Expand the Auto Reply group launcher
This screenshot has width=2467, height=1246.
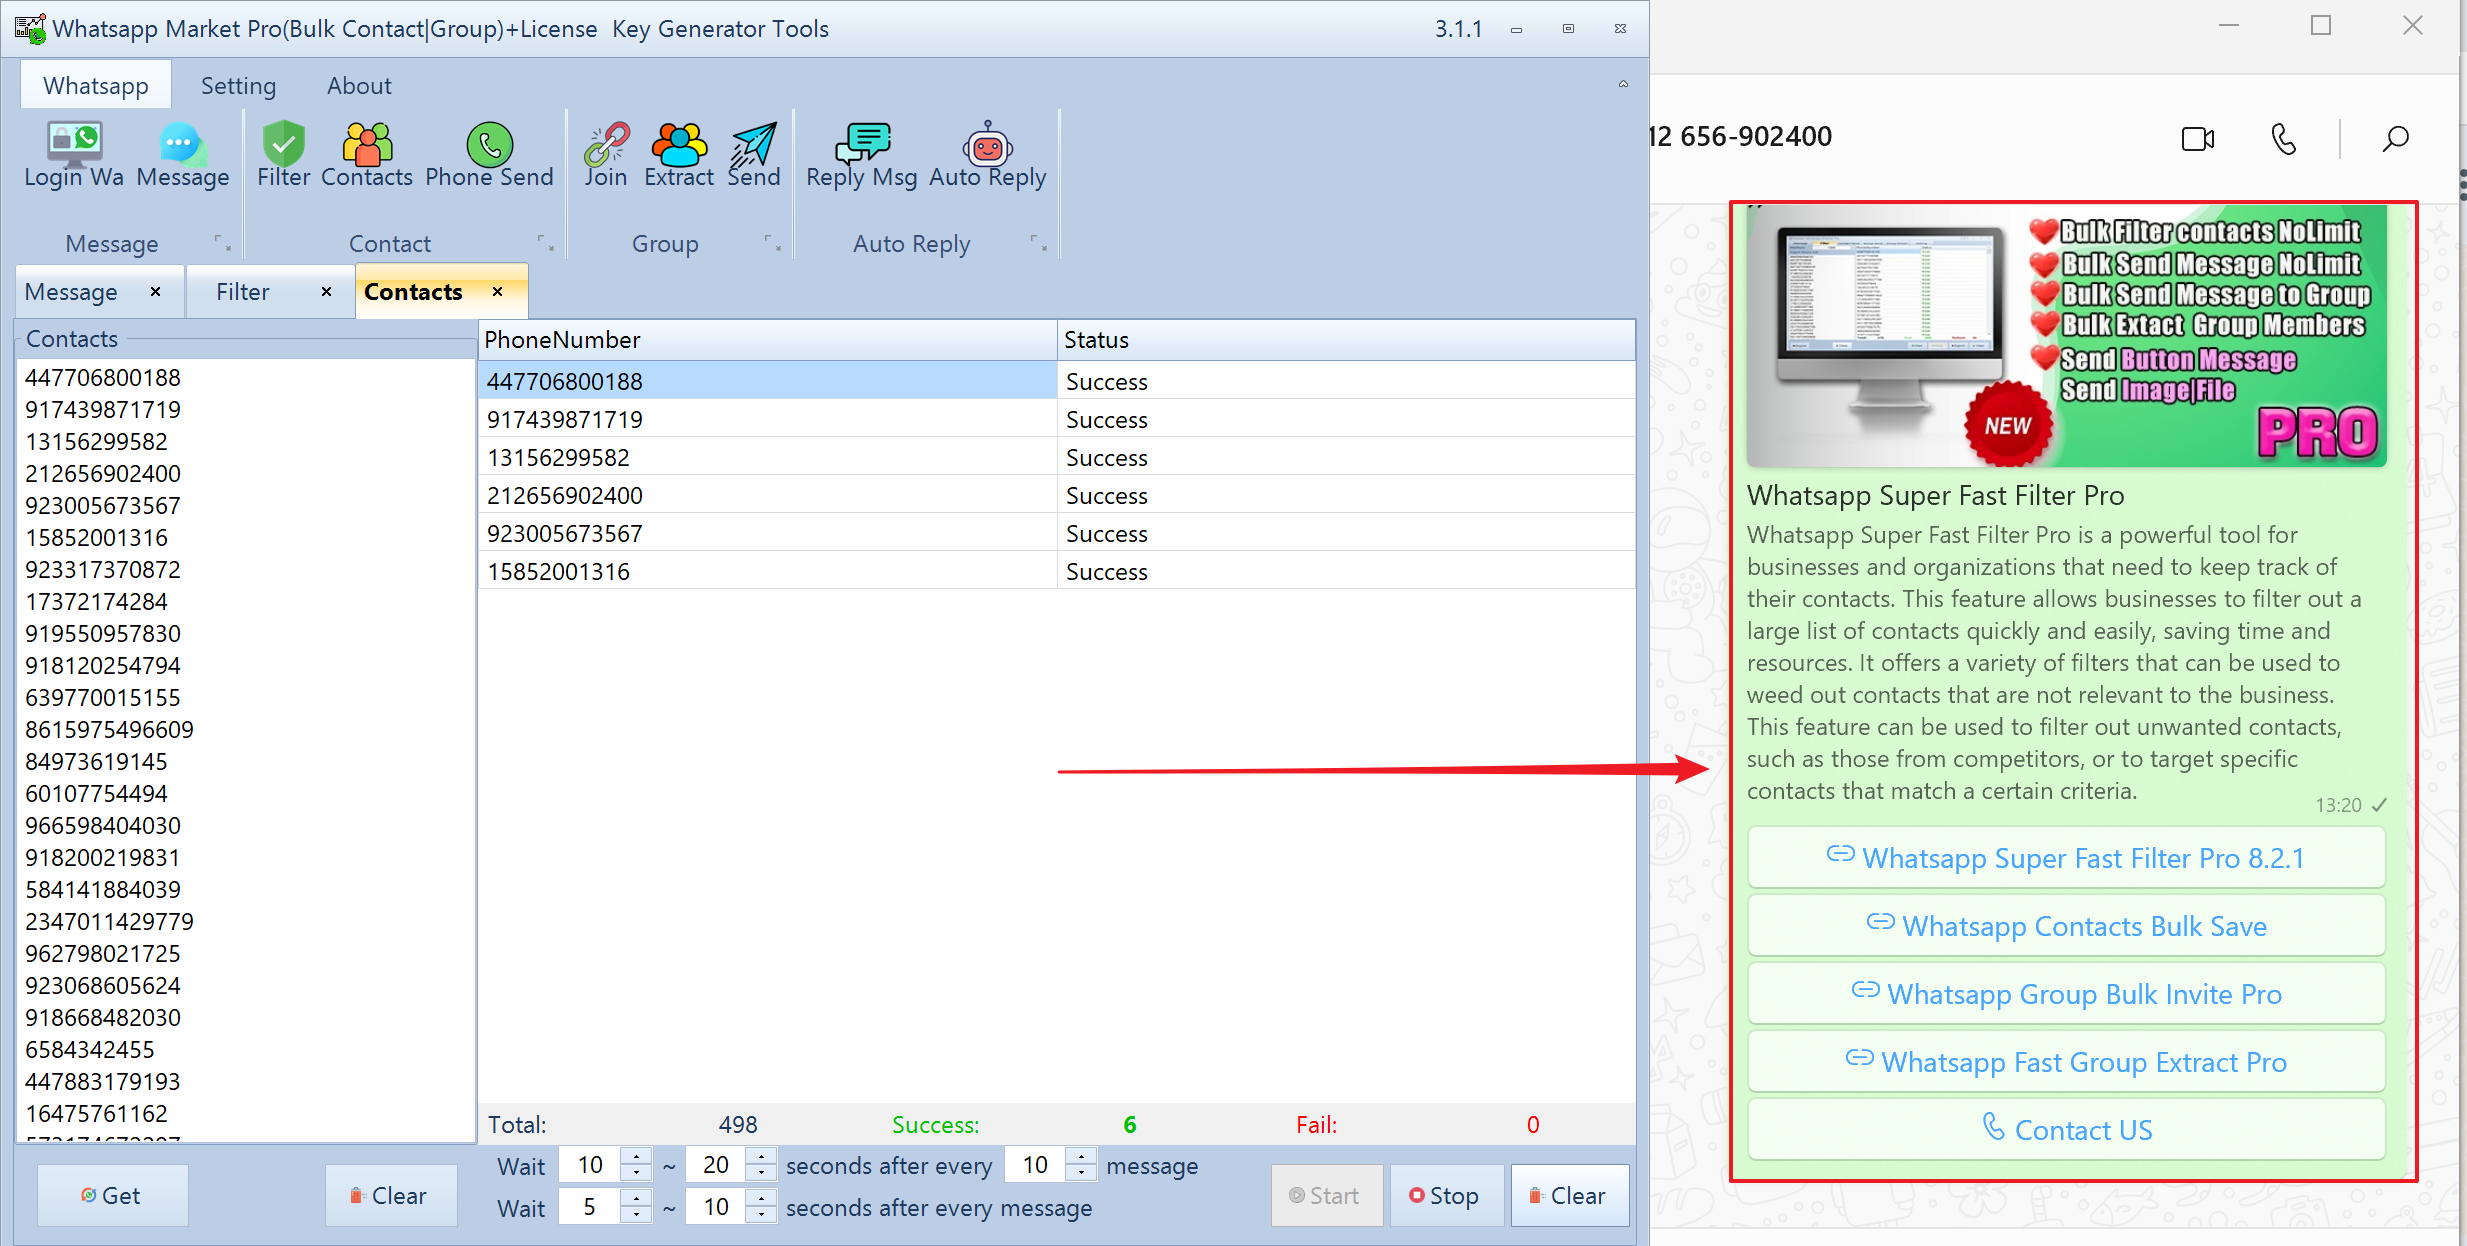pos(1038,243)
